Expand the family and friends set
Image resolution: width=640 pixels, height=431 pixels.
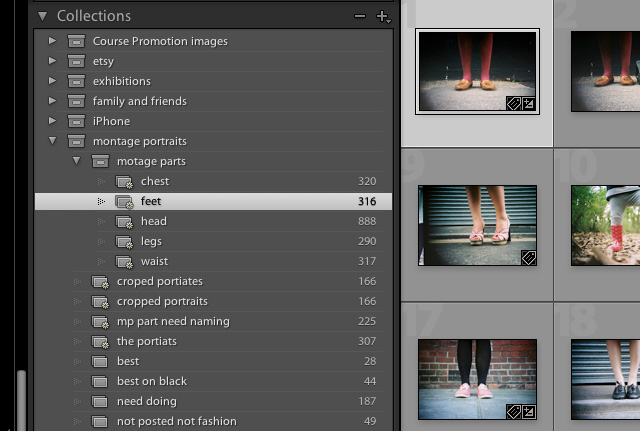coord(52,101)
